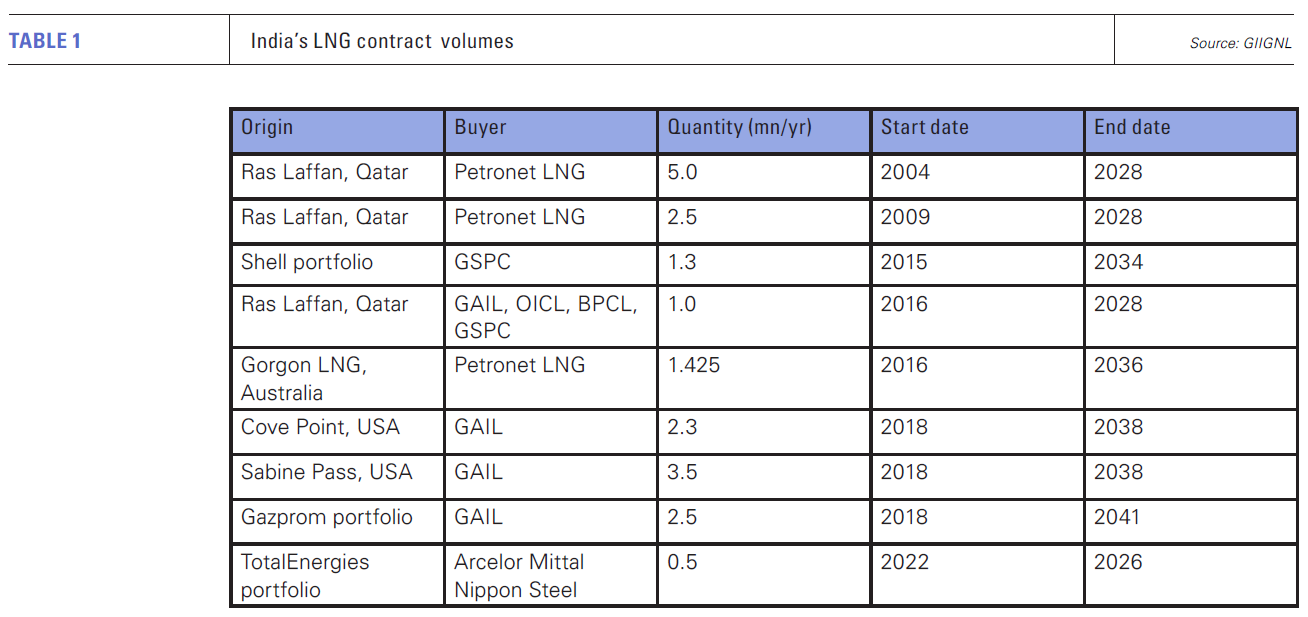Select the 5.0 quantity value
Viewport: 1308px width, 617px height.
[682, 172]
